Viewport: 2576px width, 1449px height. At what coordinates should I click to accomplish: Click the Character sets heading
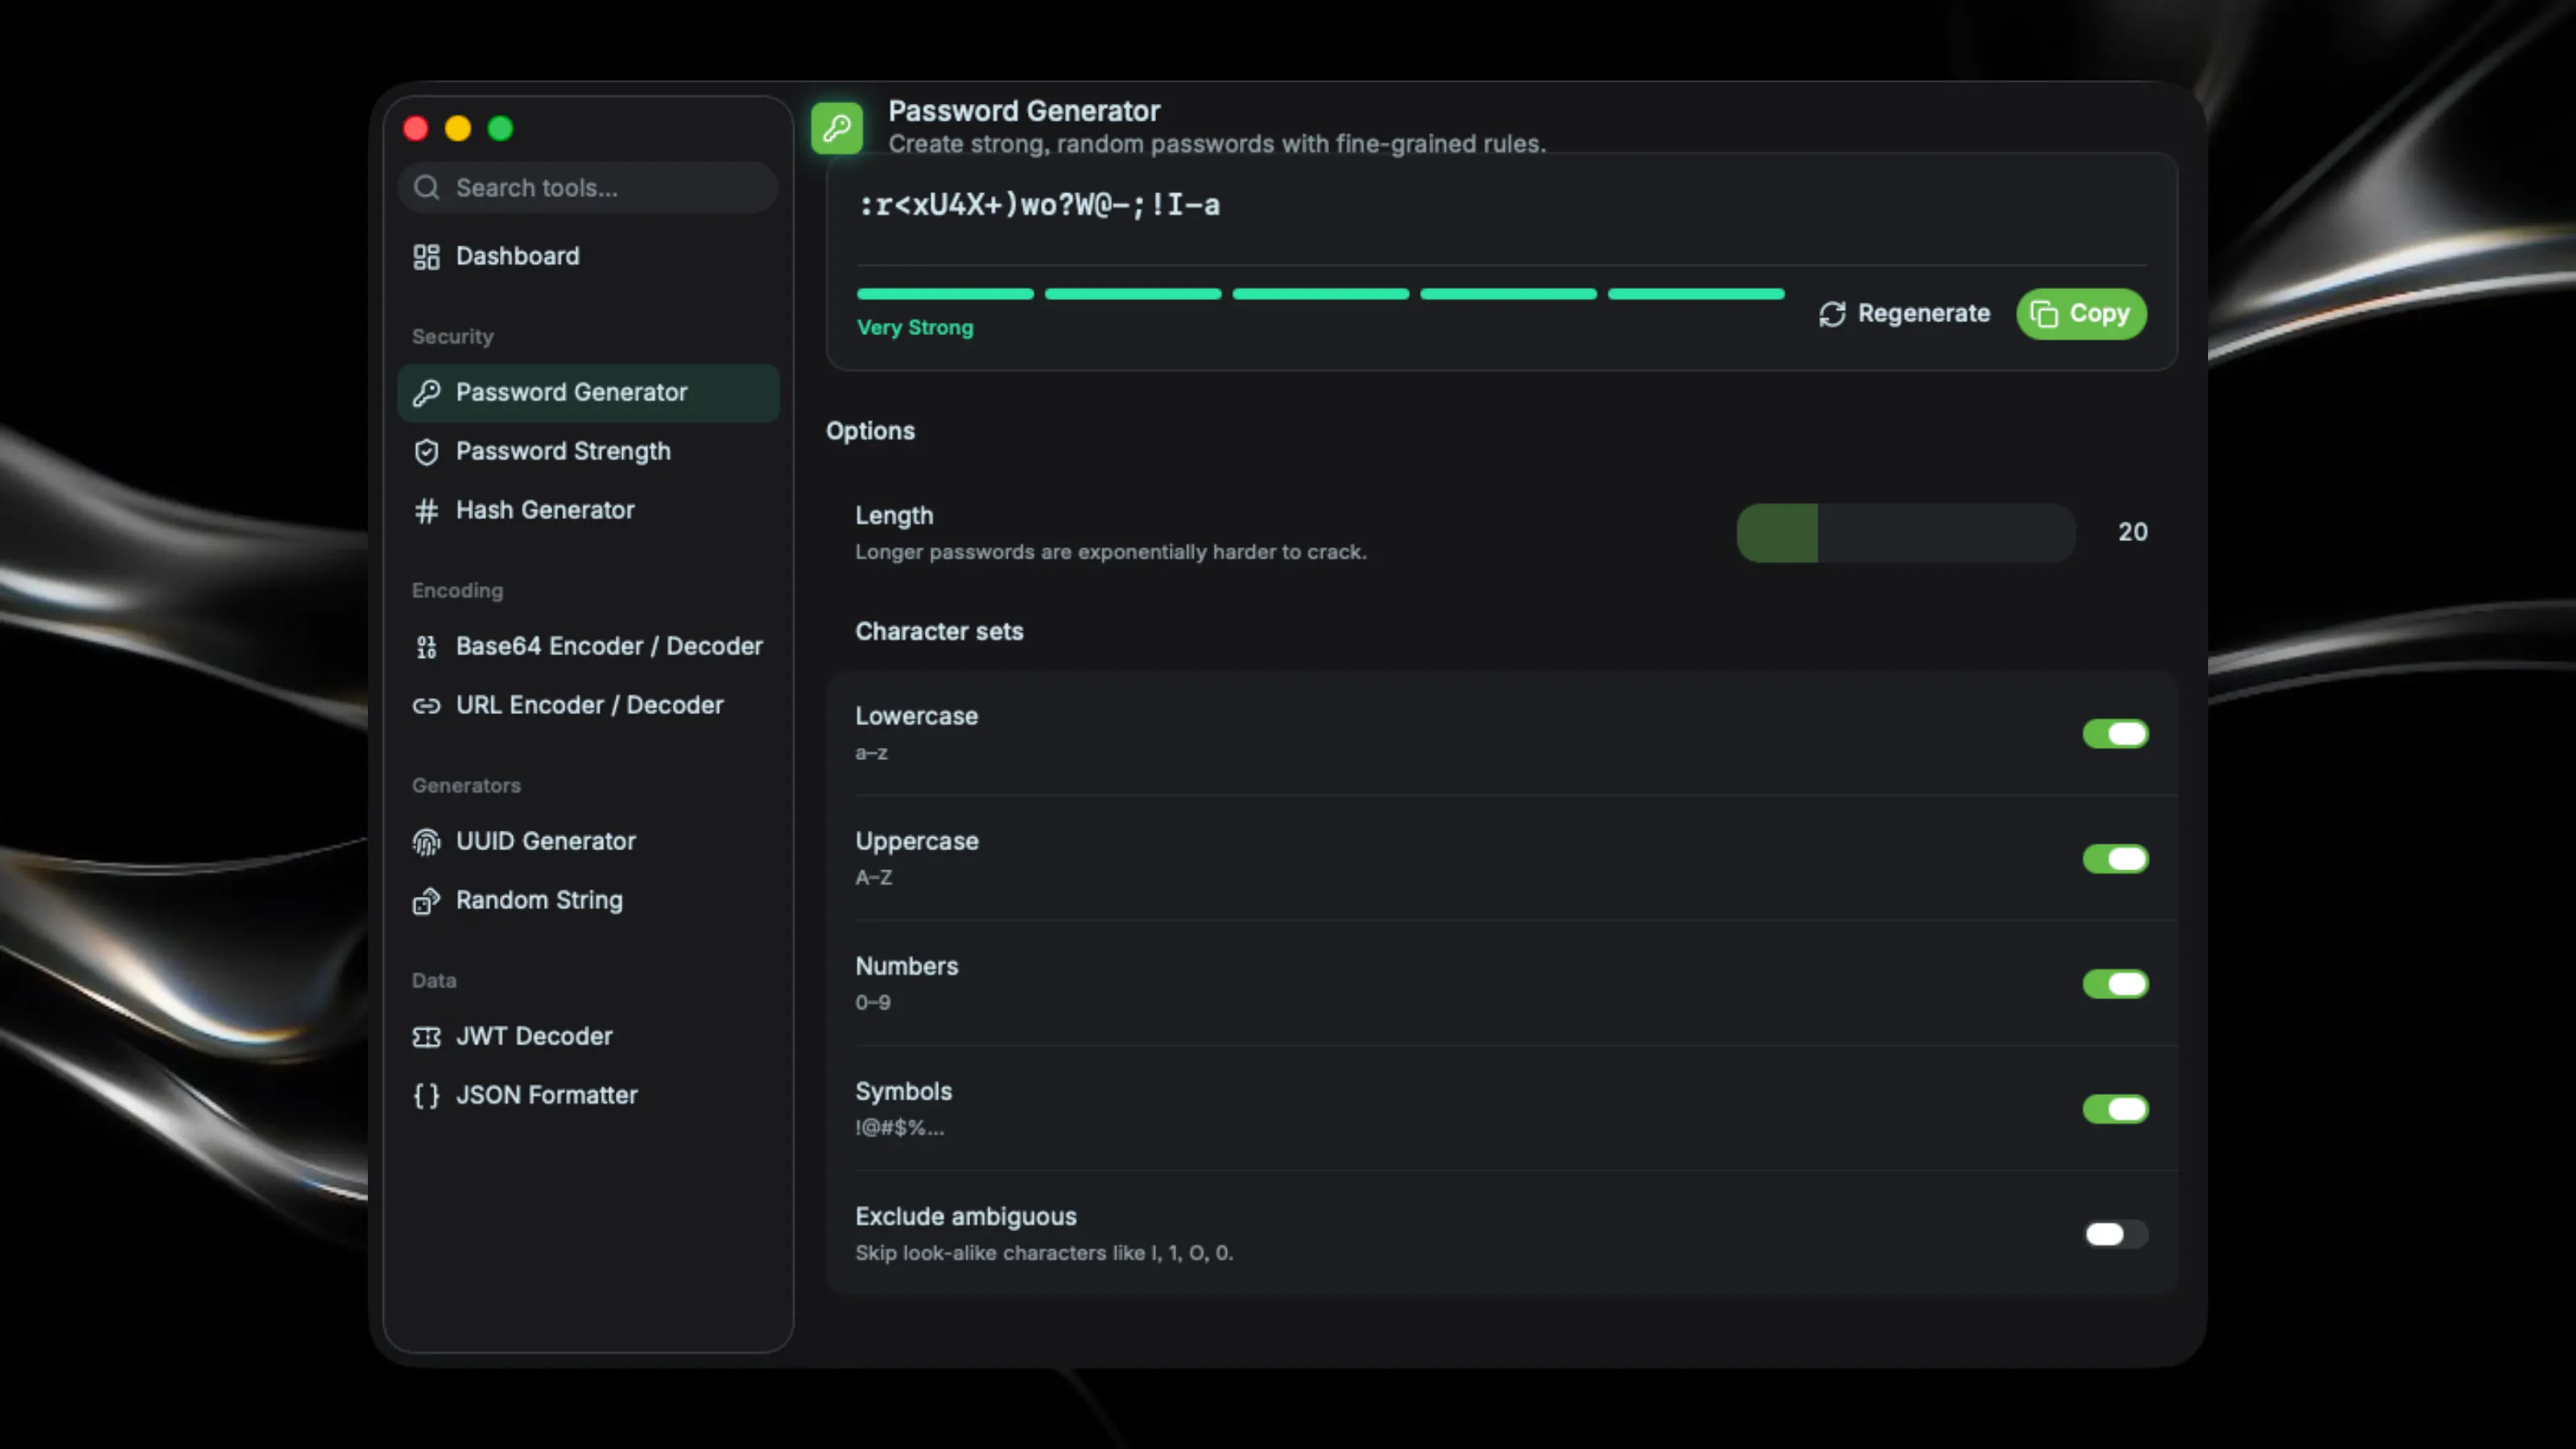[x=939, y=632]
